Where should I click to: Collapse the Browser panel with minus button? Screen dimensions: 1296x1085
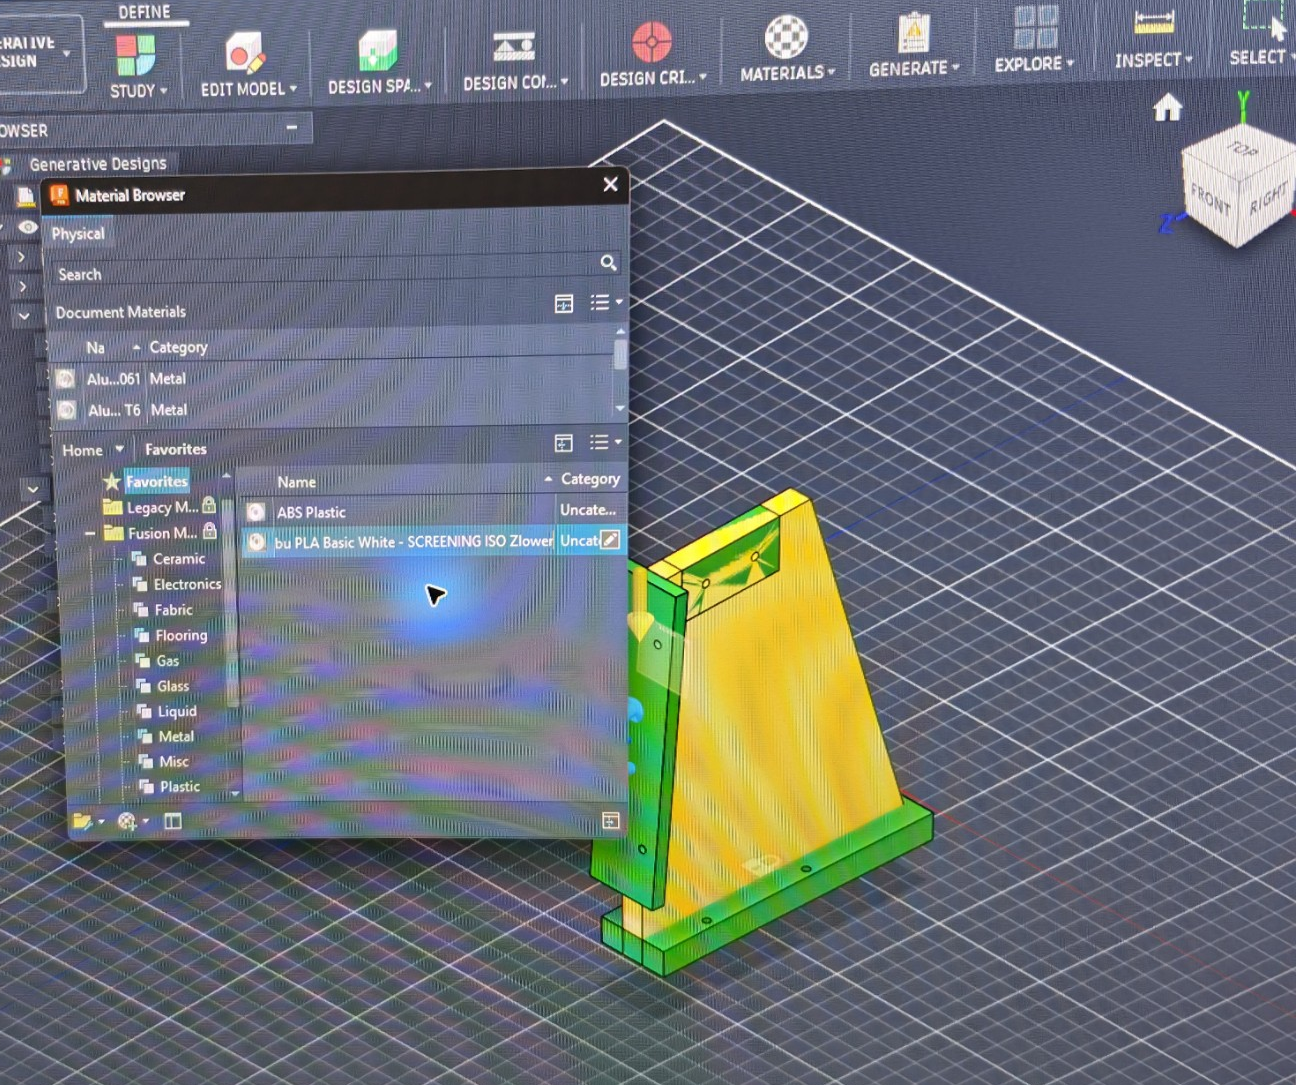[x=292, y=127]
